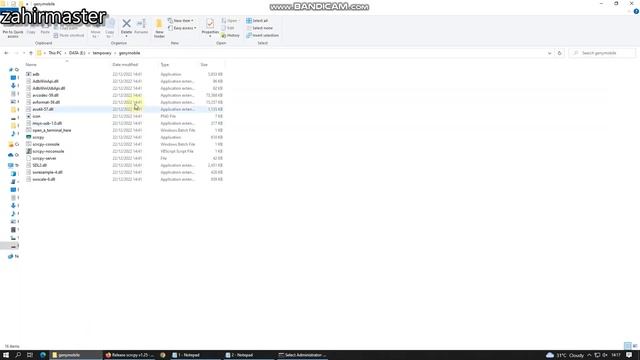This screenshot has height=360, width=640.
Task: Select the AdbWinApi.dll file
Action: (45, 81)
